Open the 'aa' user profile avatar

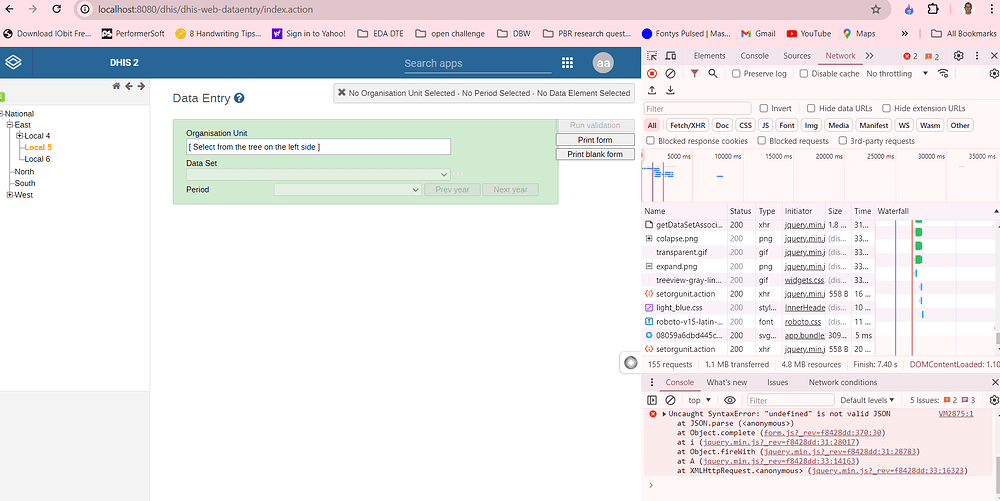tap(603, 62)
